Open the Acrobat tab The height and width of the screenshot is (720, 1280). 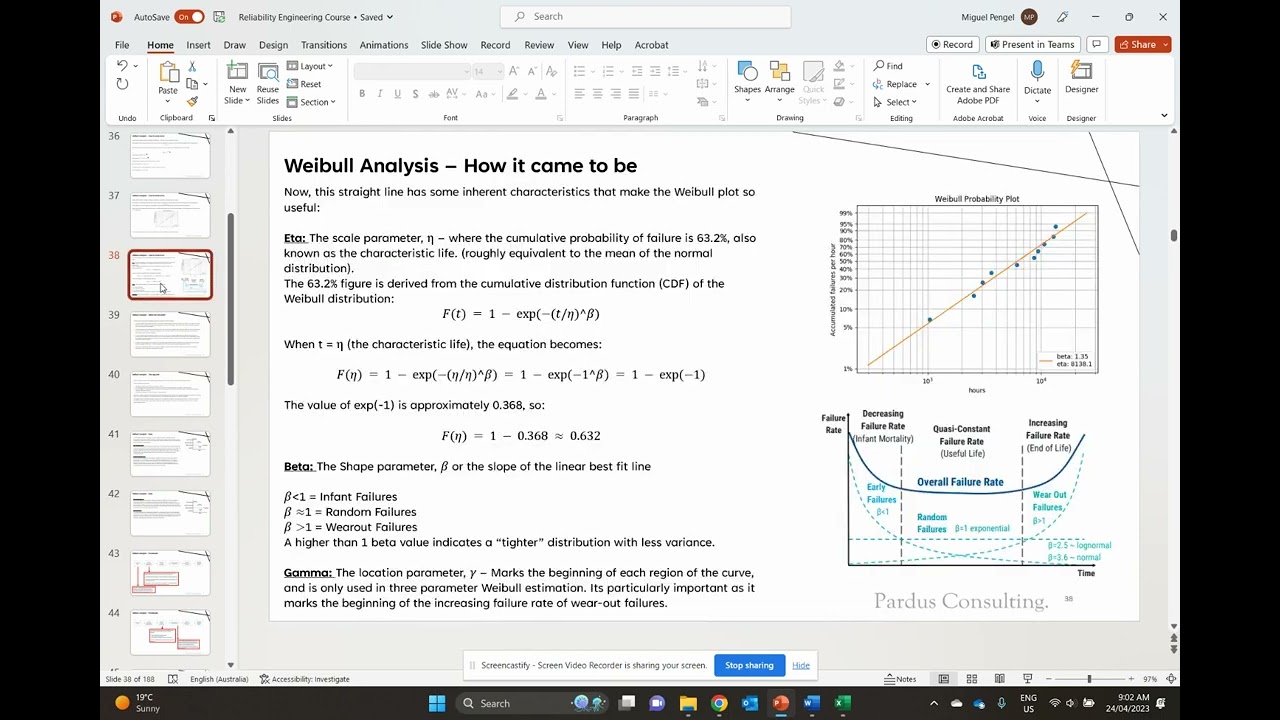pyautogui.click(x=651, y=45)
